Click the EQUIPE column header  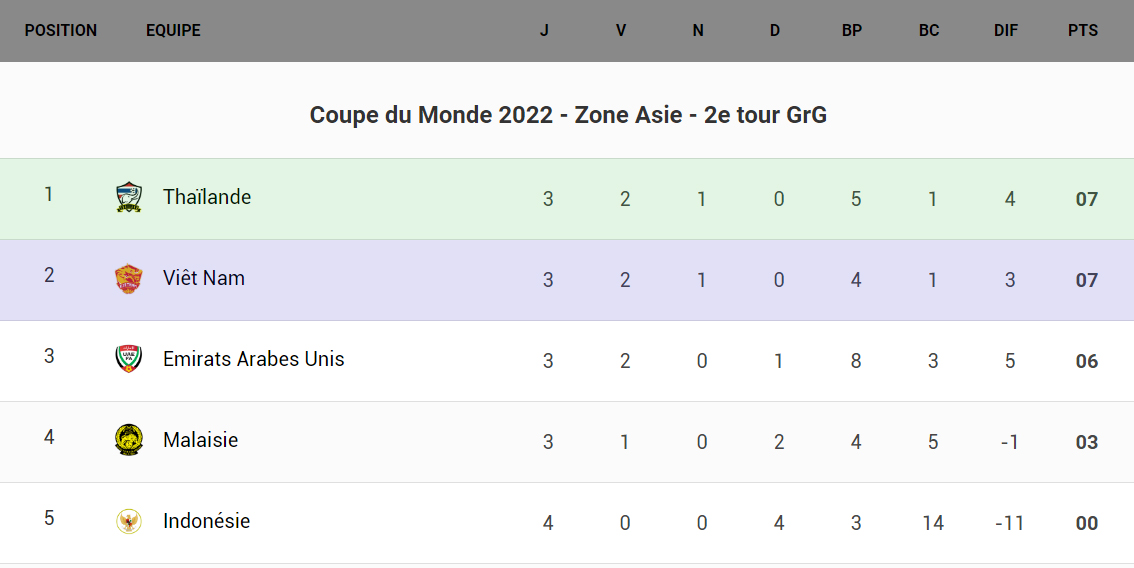point(173,31)
